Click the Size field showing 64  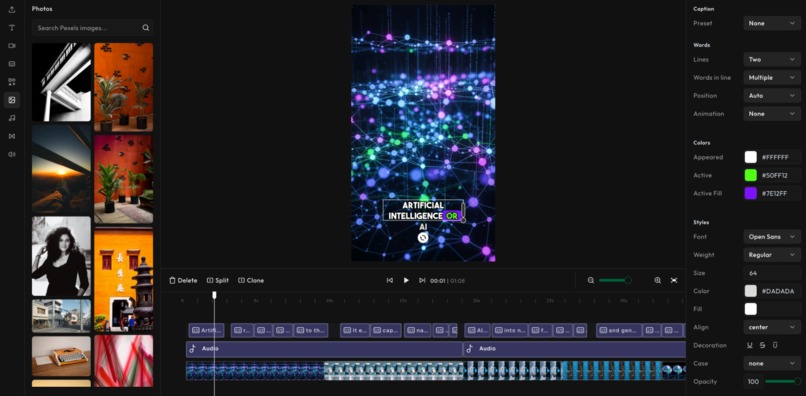click(772, 273)
